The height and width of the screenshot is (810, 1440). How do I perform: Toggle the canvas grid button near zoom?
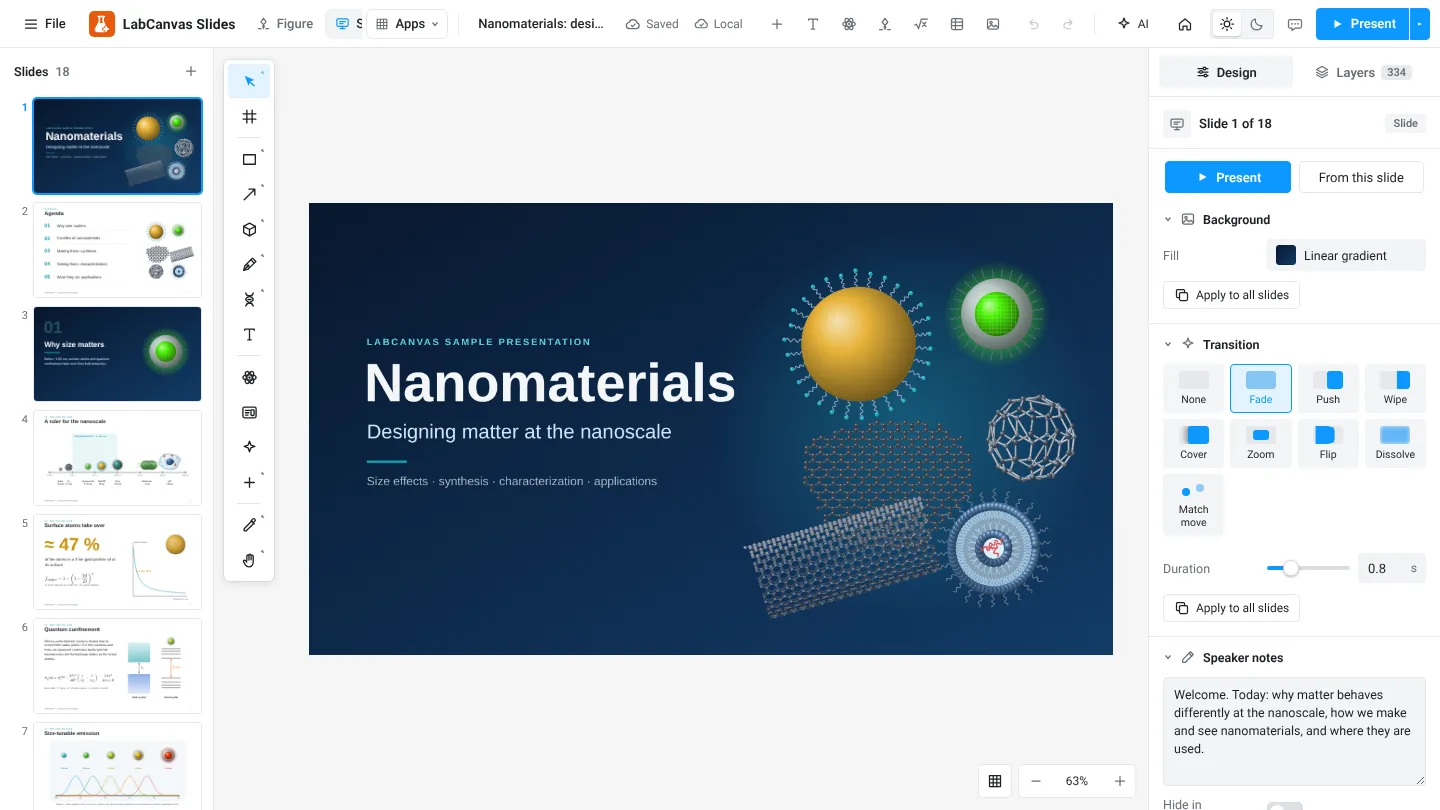point(995,781)
